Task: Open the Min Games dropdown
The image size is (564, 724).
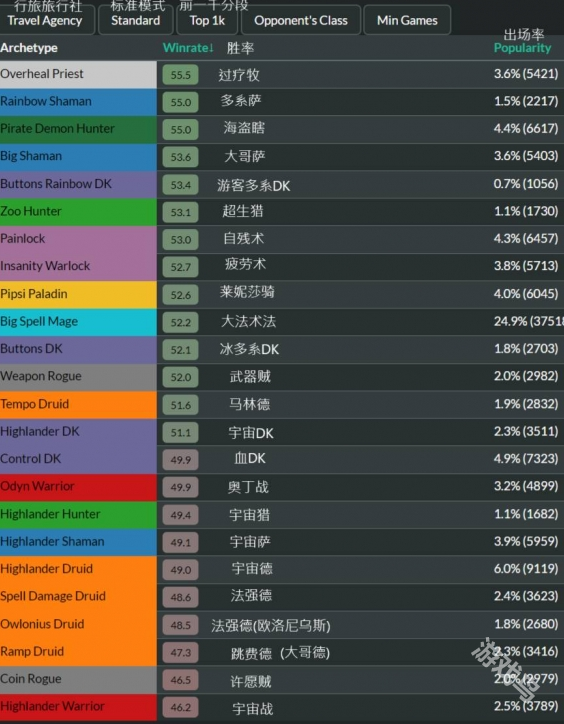Action: pos(407,20)
